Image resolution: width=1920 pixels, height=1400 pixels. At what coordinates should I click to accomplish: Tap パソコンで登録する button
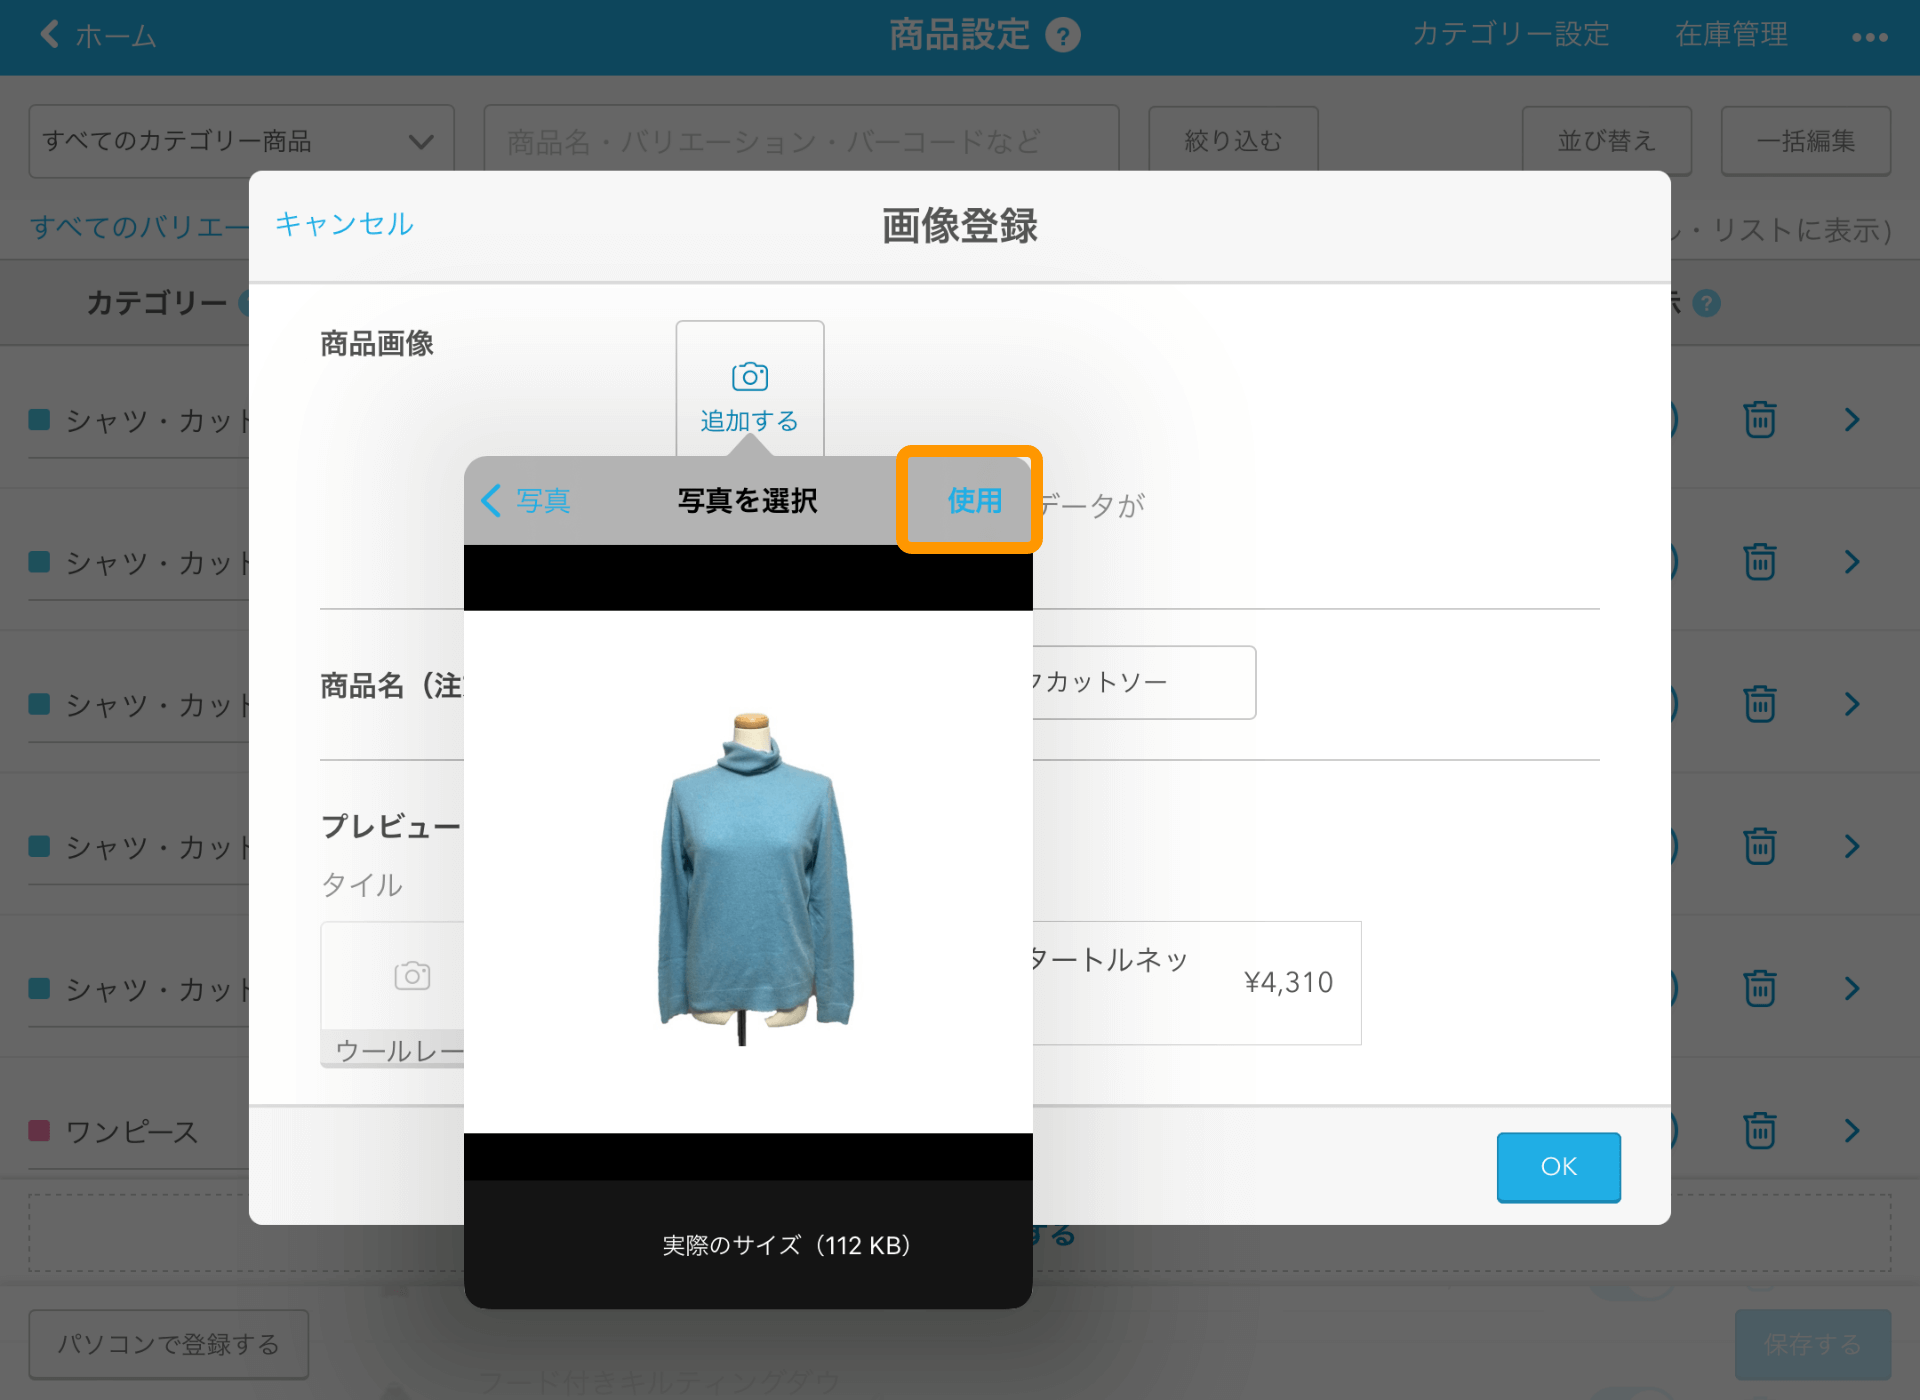click(169, 1344)
